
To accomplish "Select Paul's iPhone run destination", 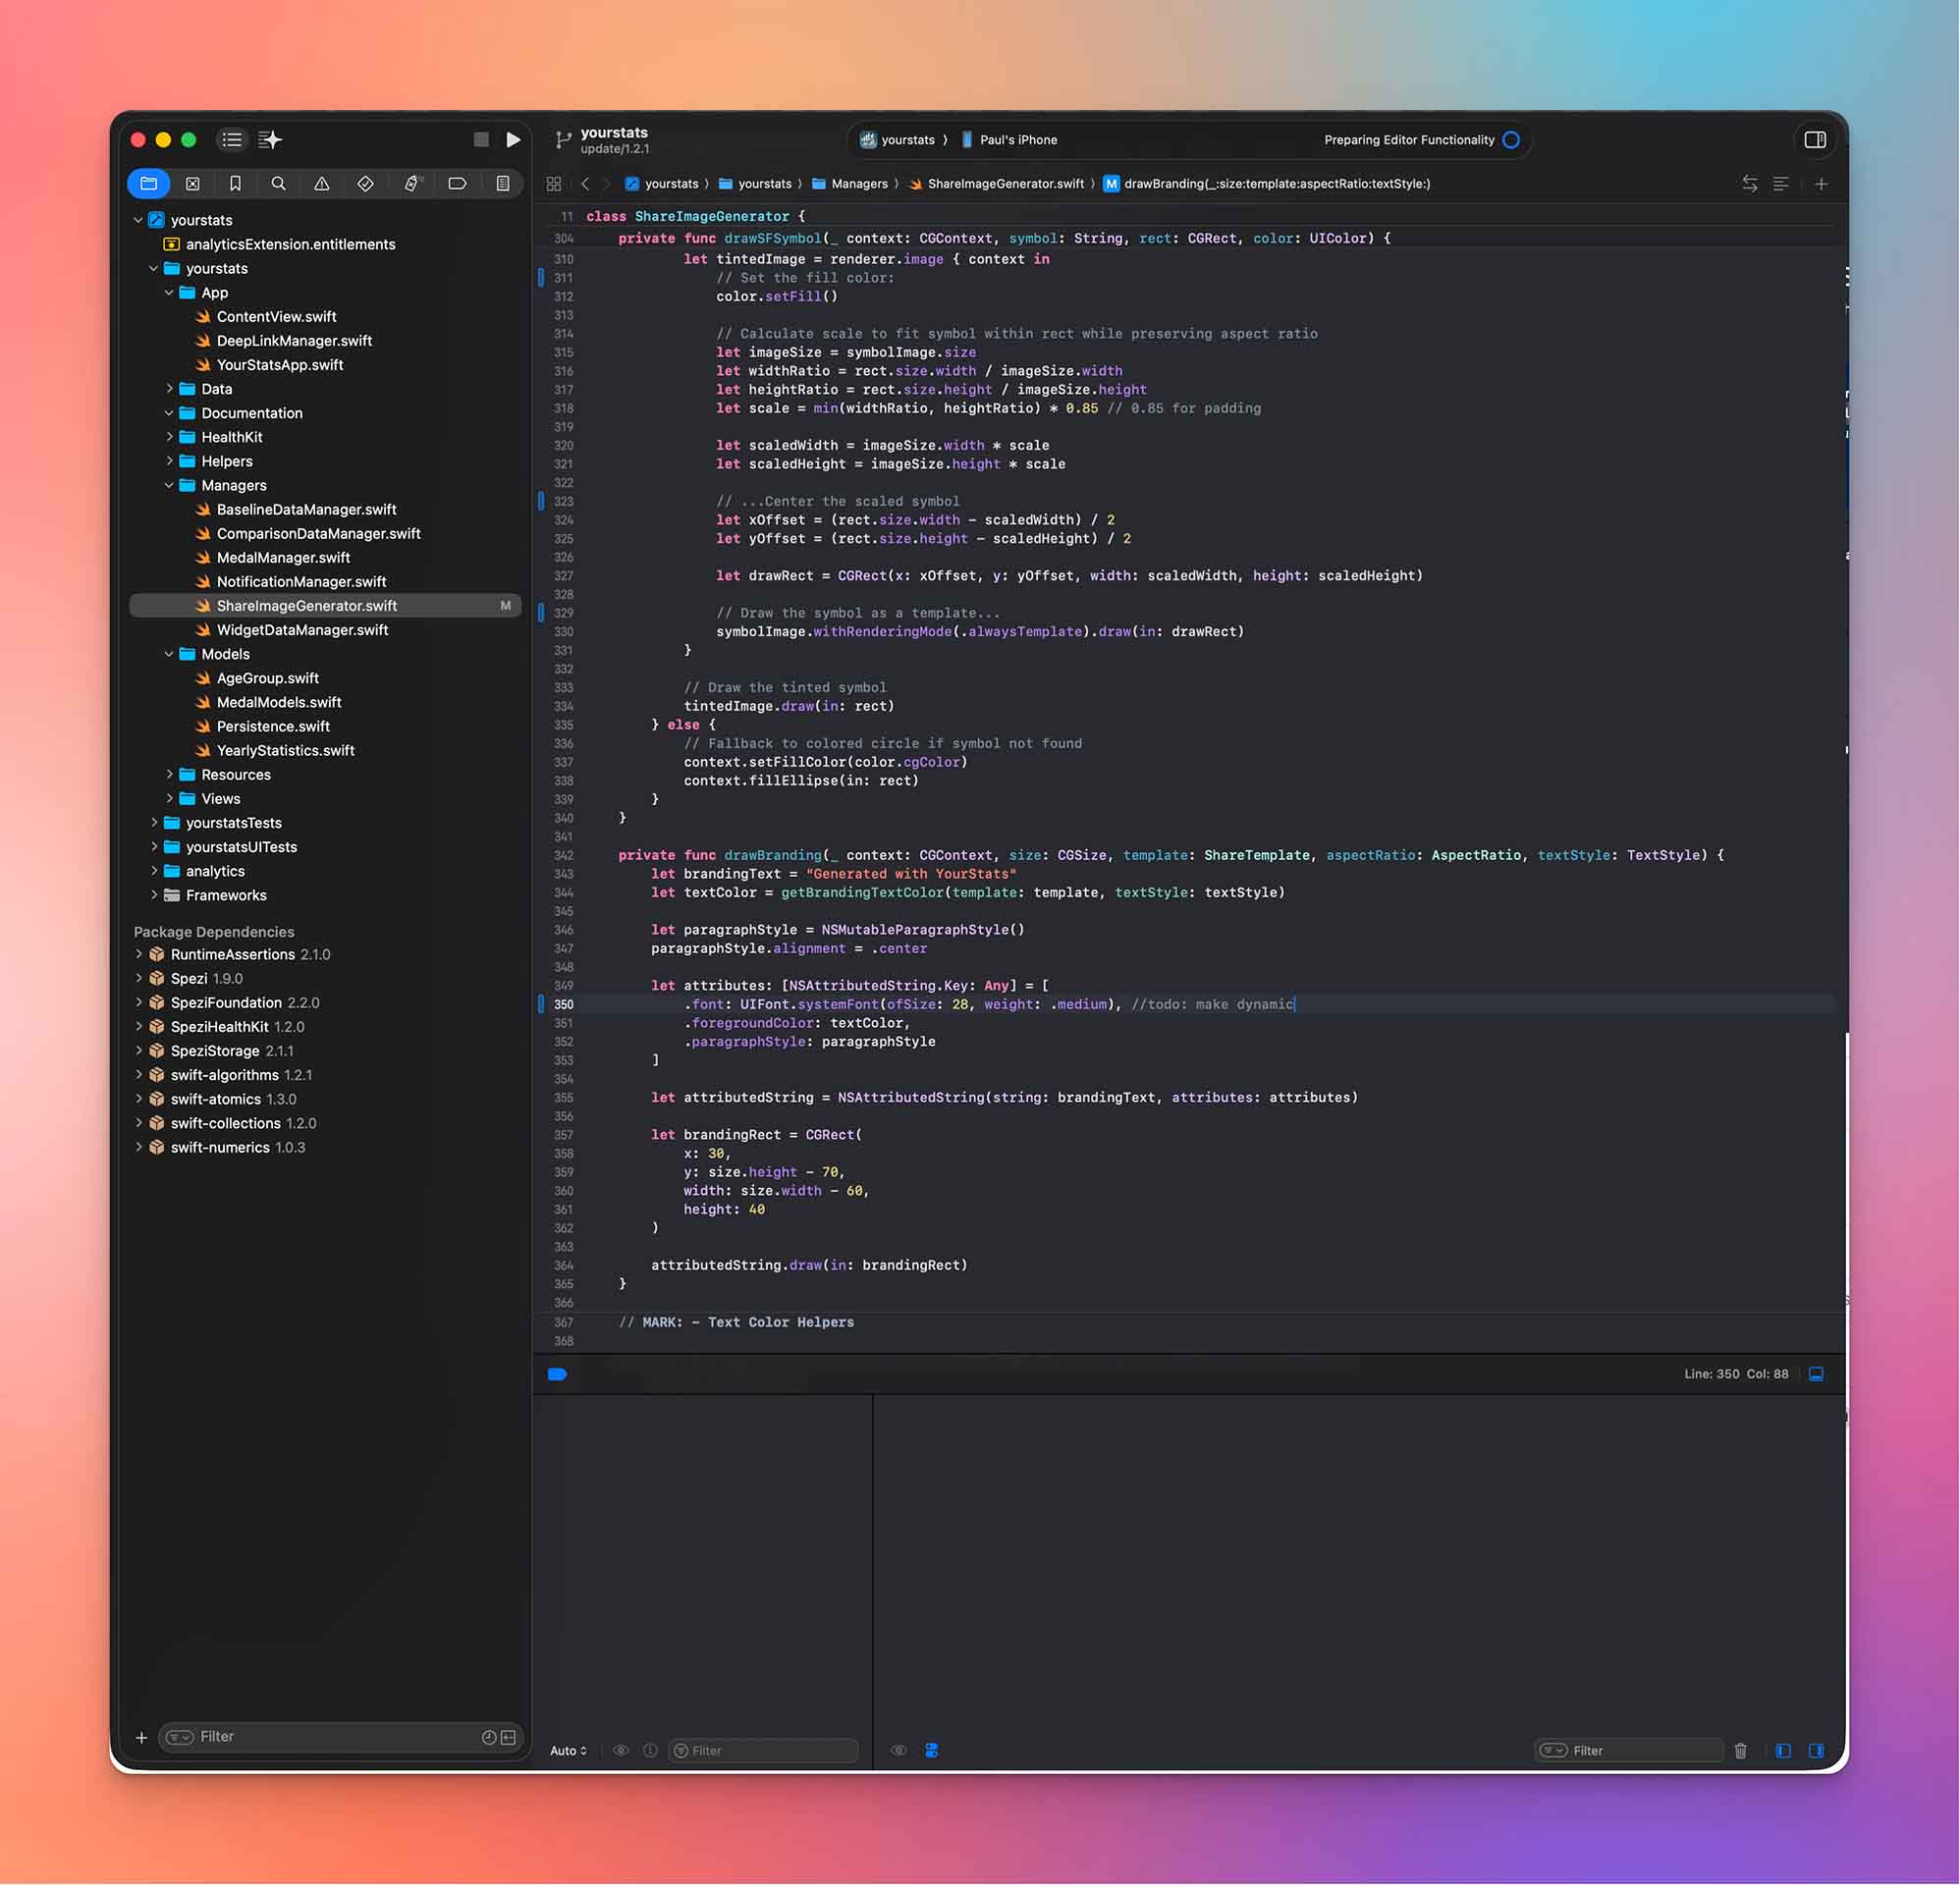I will pyautogui.click(x=1017, y=140).
